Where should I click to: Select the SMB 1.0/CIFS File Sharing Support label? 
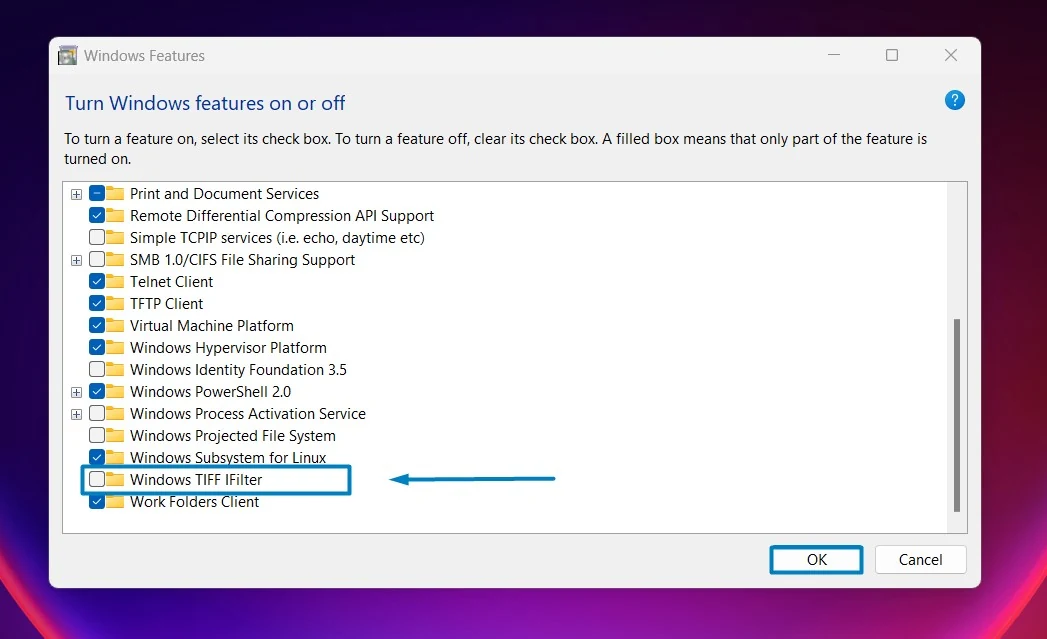pyautogui.click(x=242, y=259)
